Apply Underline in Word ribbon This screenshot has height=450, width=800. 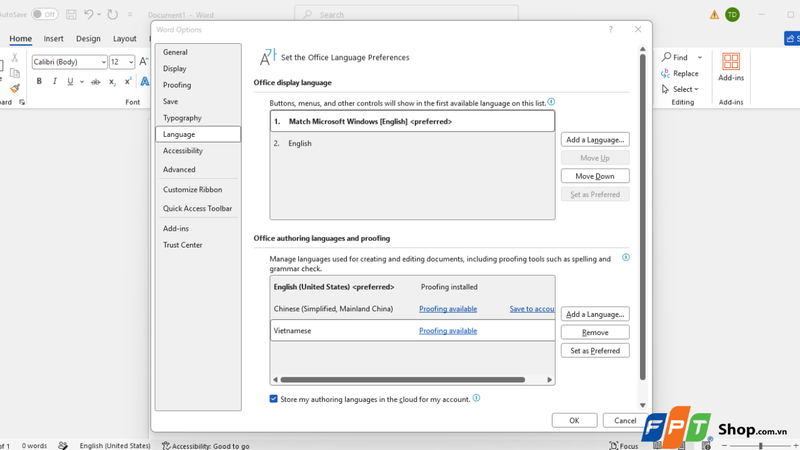[70, 82]
